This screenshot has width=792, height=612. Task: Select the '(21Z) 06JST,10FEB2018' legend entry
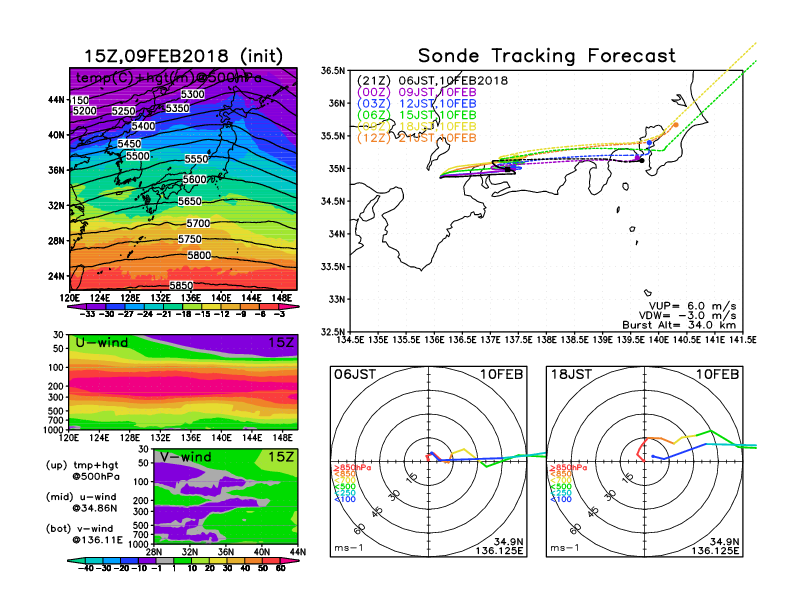432,81
